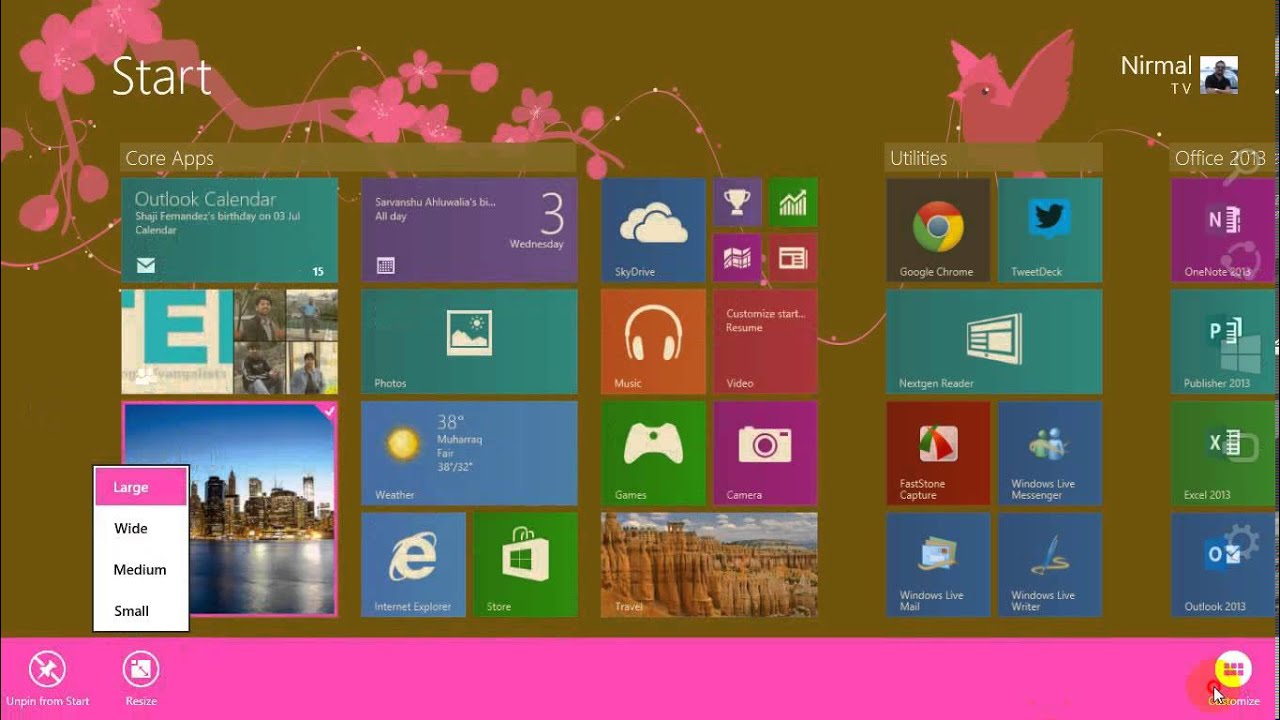The image size is (1280, 720).
Task: Open Windows Live Messenger tile
Action: [x=1050, y=453]
